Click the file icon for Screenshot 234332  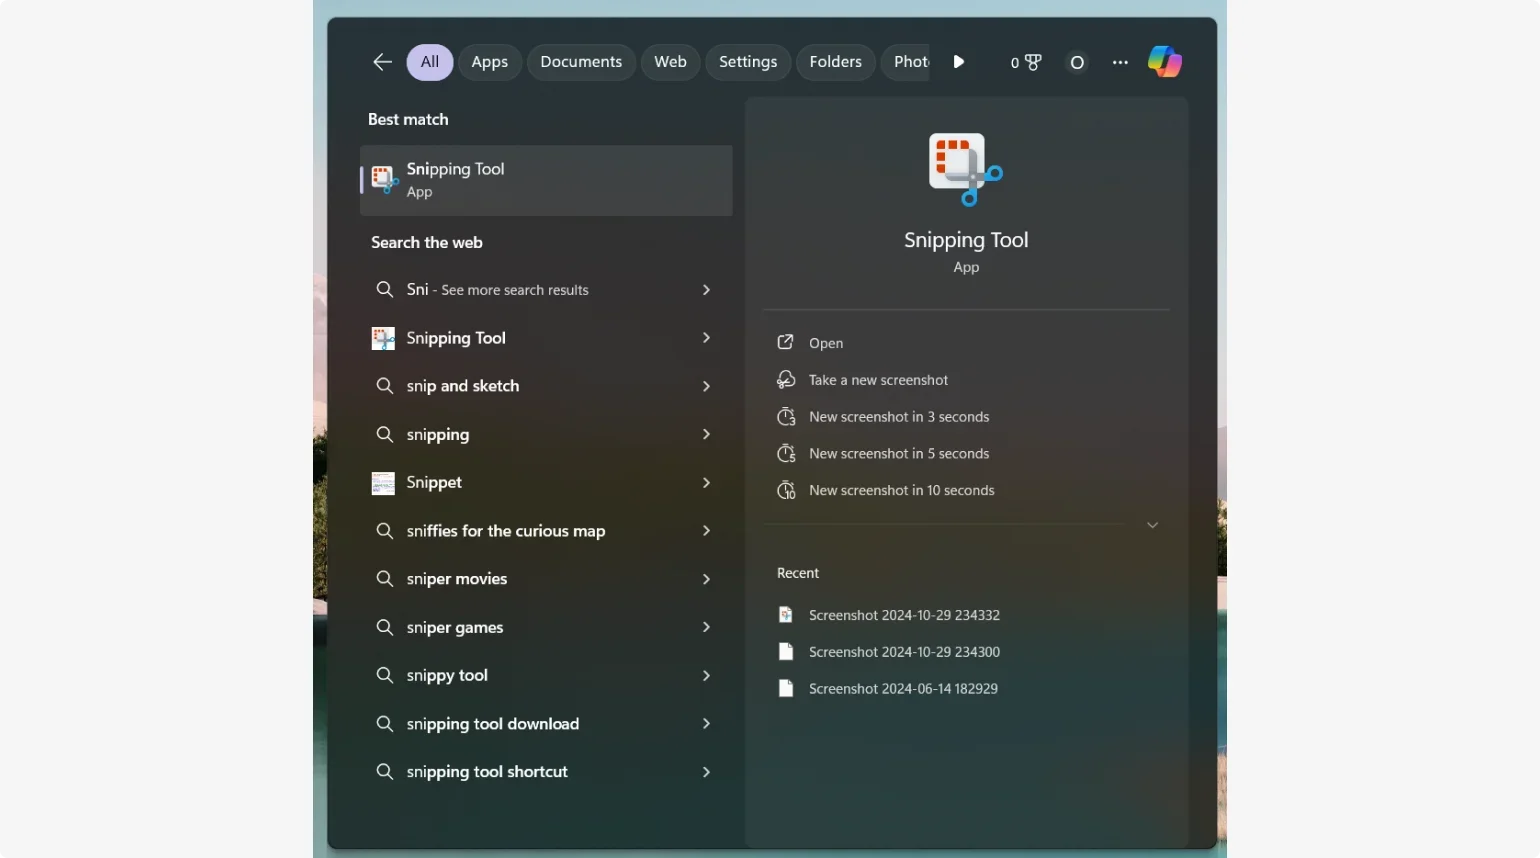[786, 615]
